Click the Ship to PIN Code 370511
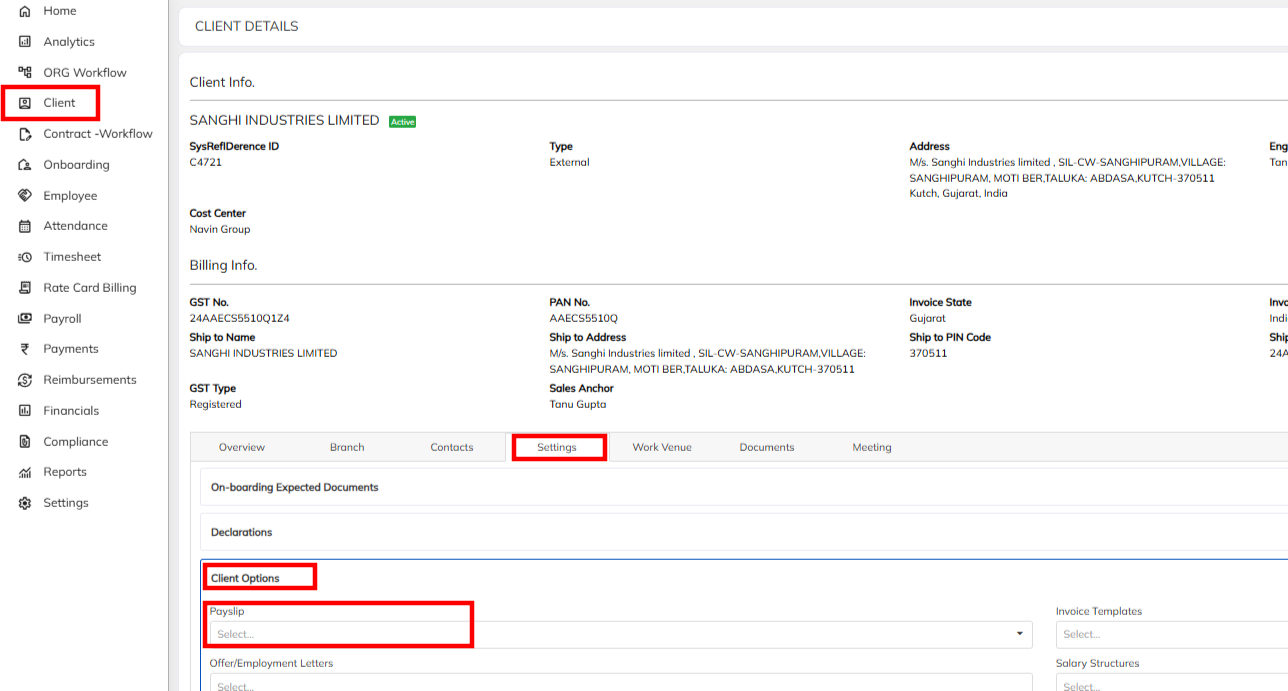The image size is (1288, 691). point(928,353)
